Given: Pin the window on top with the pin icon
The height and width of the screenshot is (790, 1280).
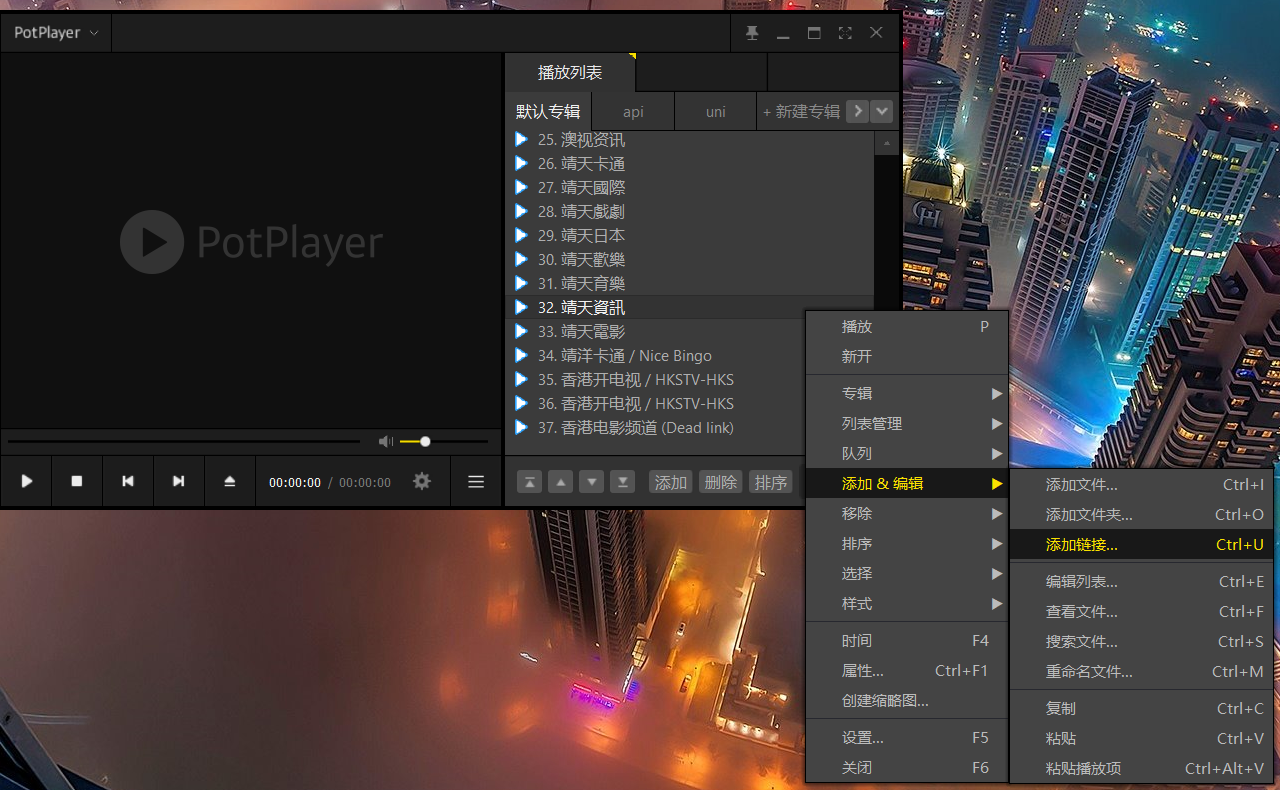Looking at the screenshot, I should tap(752, 33).
